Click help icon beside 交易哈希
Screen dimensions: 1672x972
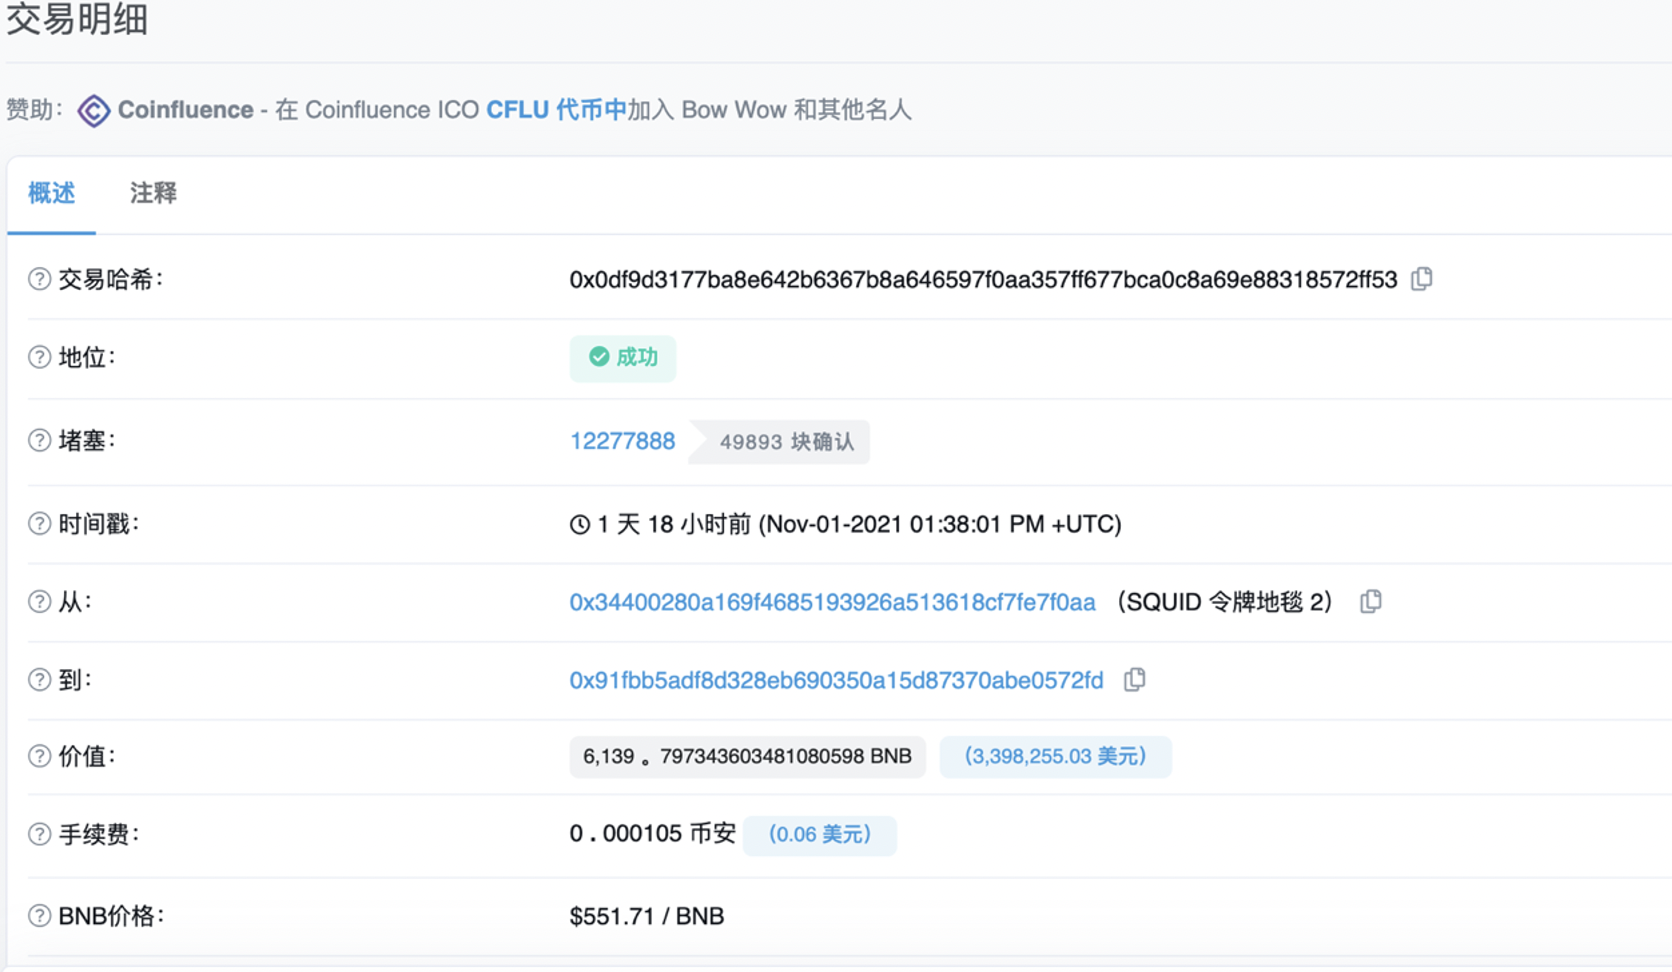point(39,279)
